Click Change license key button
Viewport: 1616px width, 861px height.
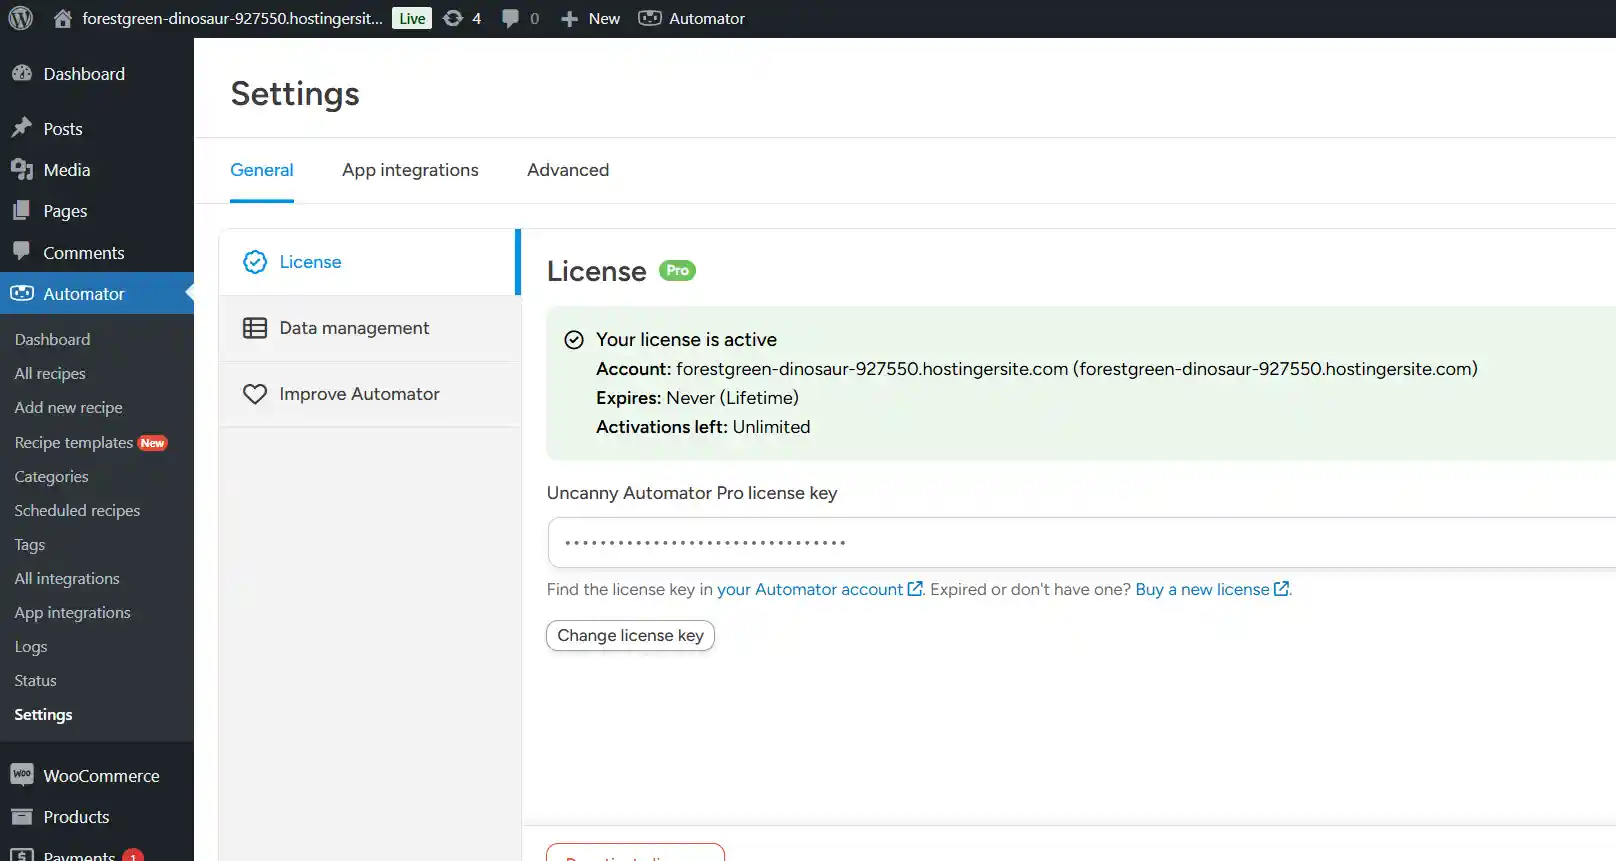click(630, 636)
